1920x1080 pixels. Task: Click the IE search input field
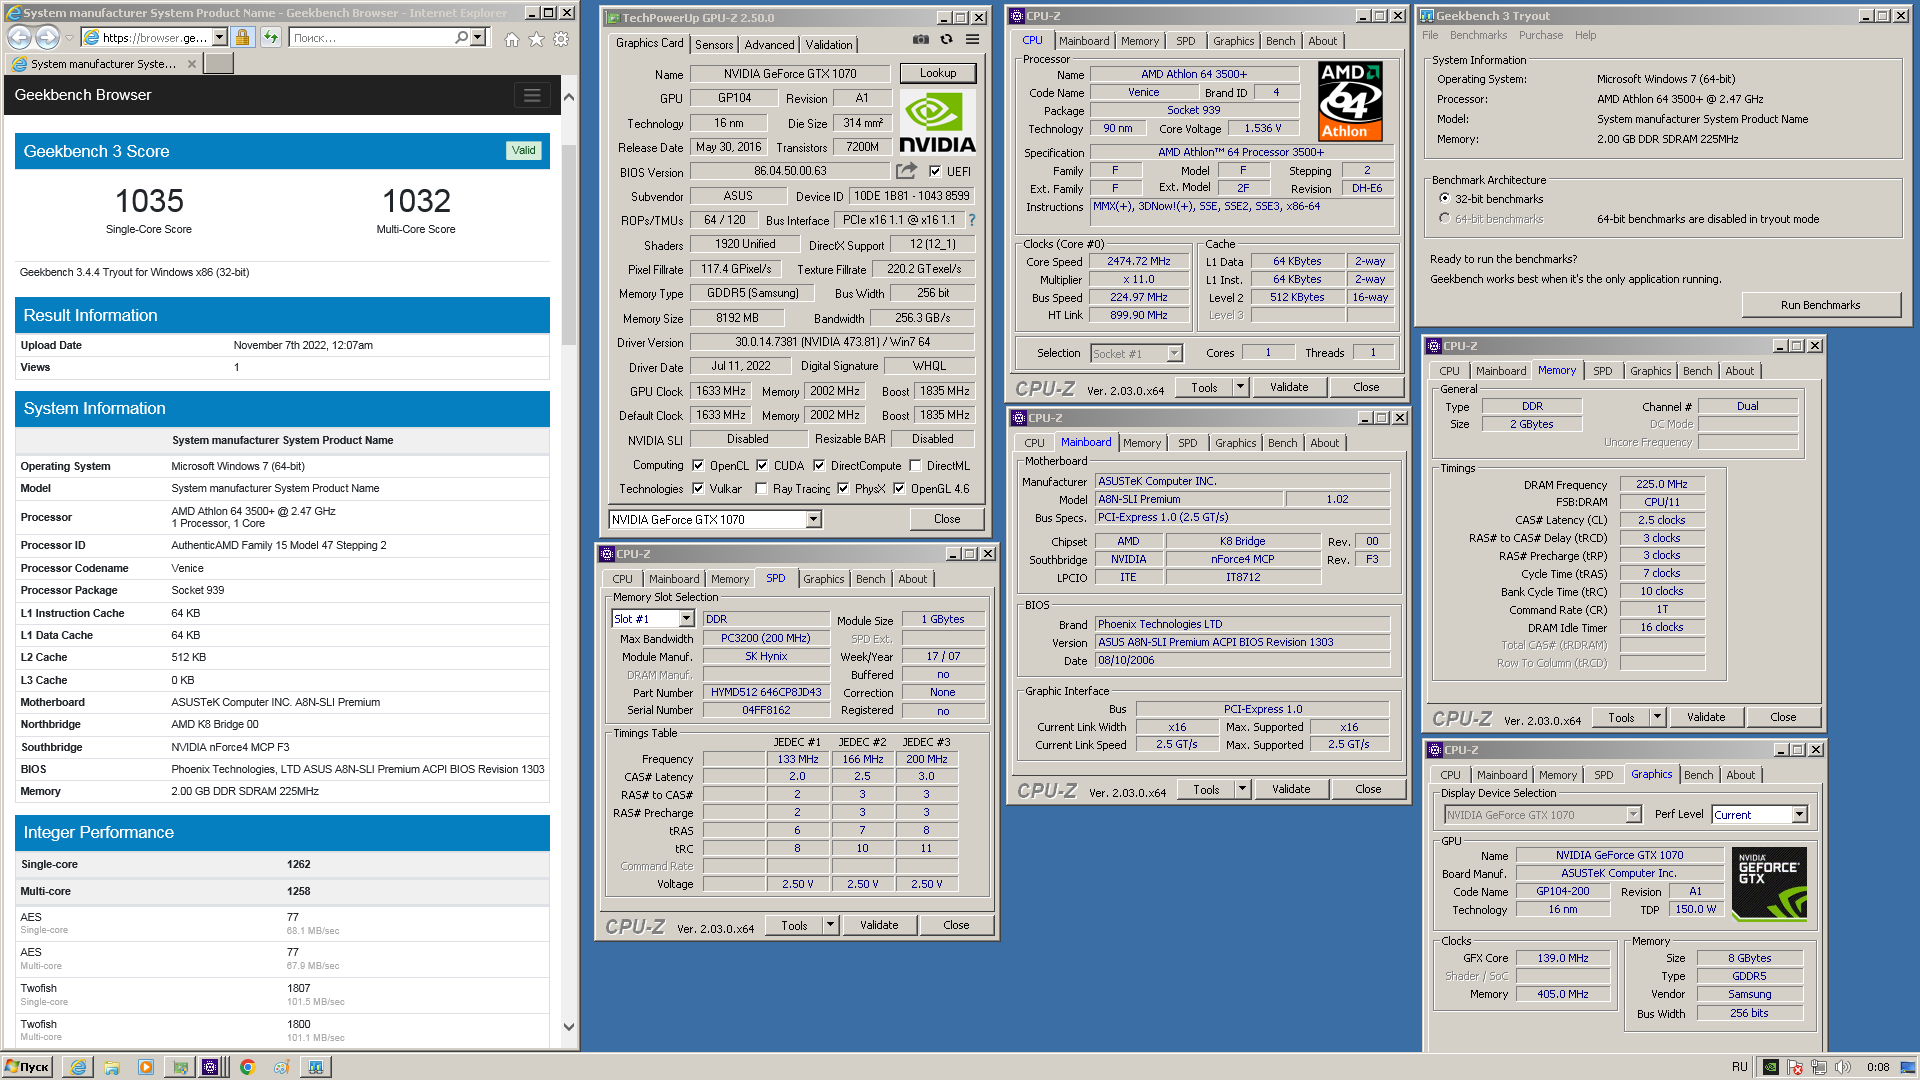pyautogui.click(x=370, y=37)
